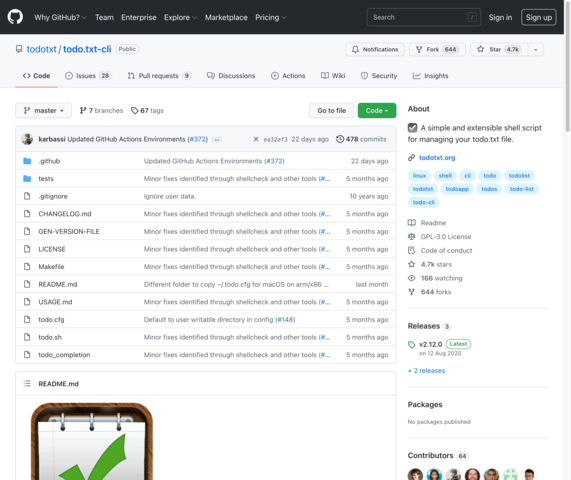Click the Notifications bell icon
Image resolution: width=571 pixels, height=480 pixels.
355,49
